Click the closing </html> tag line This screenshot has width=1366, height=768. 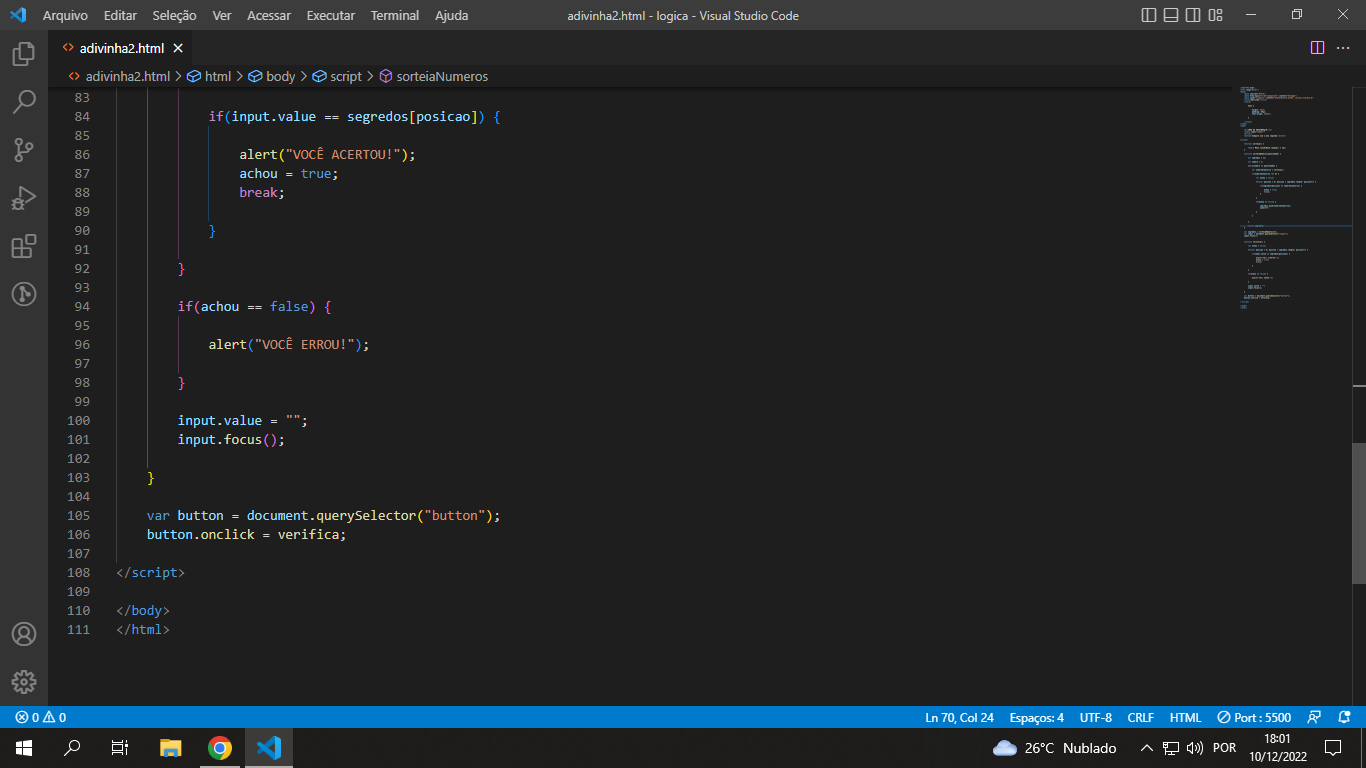143,629
